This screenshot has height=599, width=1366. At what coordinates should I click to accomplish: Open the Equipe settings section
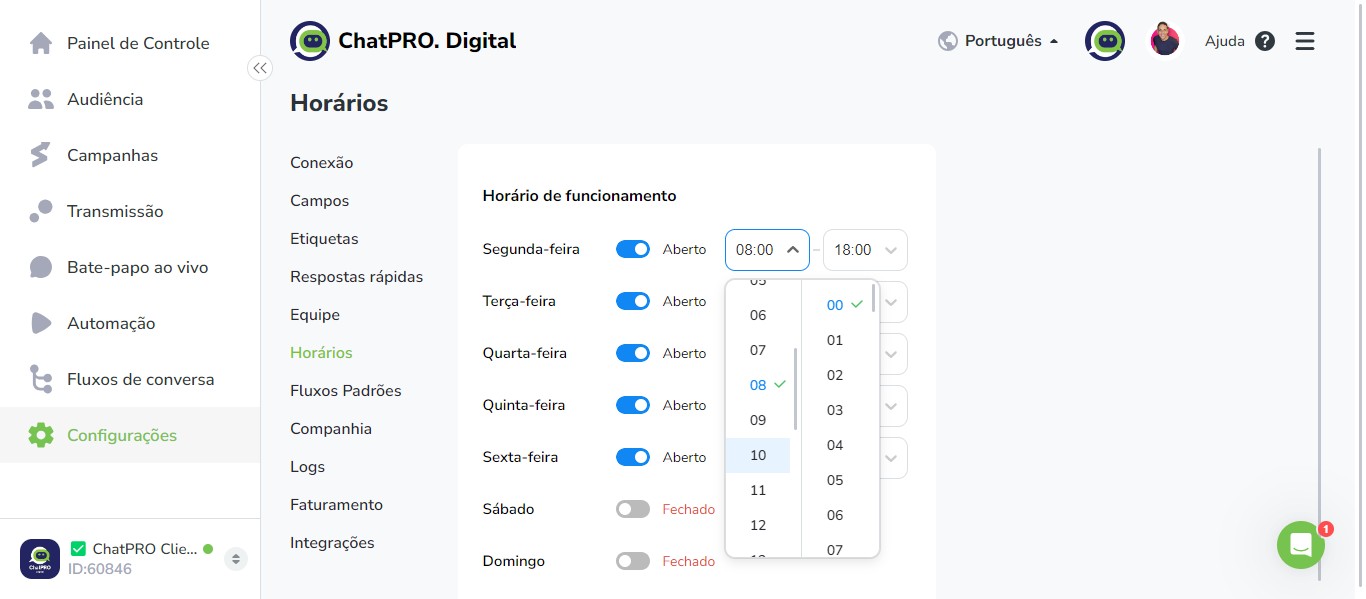(x=315, y=315)
